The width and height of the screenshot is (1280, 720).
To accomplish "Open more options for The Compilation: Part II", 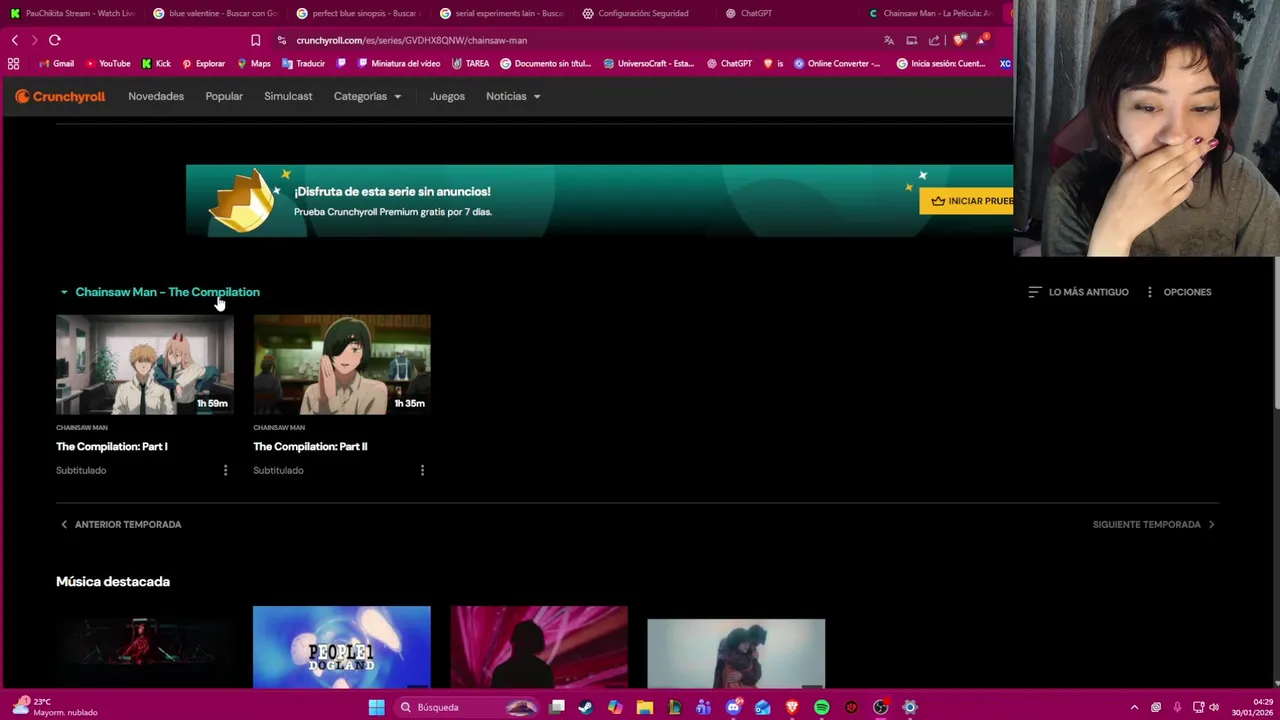I will point(422,470).
